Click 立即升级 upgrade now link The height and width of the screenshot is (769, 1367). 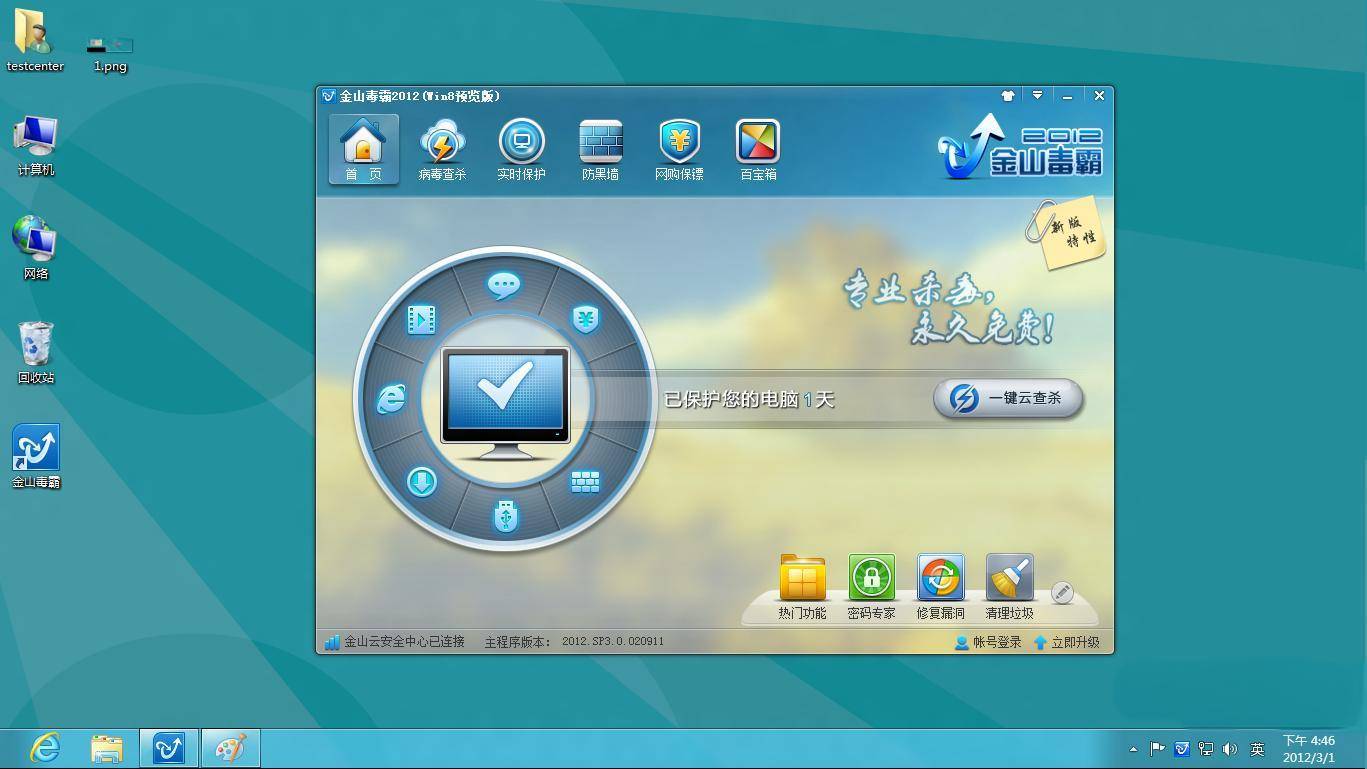[x=1066, y=642]
